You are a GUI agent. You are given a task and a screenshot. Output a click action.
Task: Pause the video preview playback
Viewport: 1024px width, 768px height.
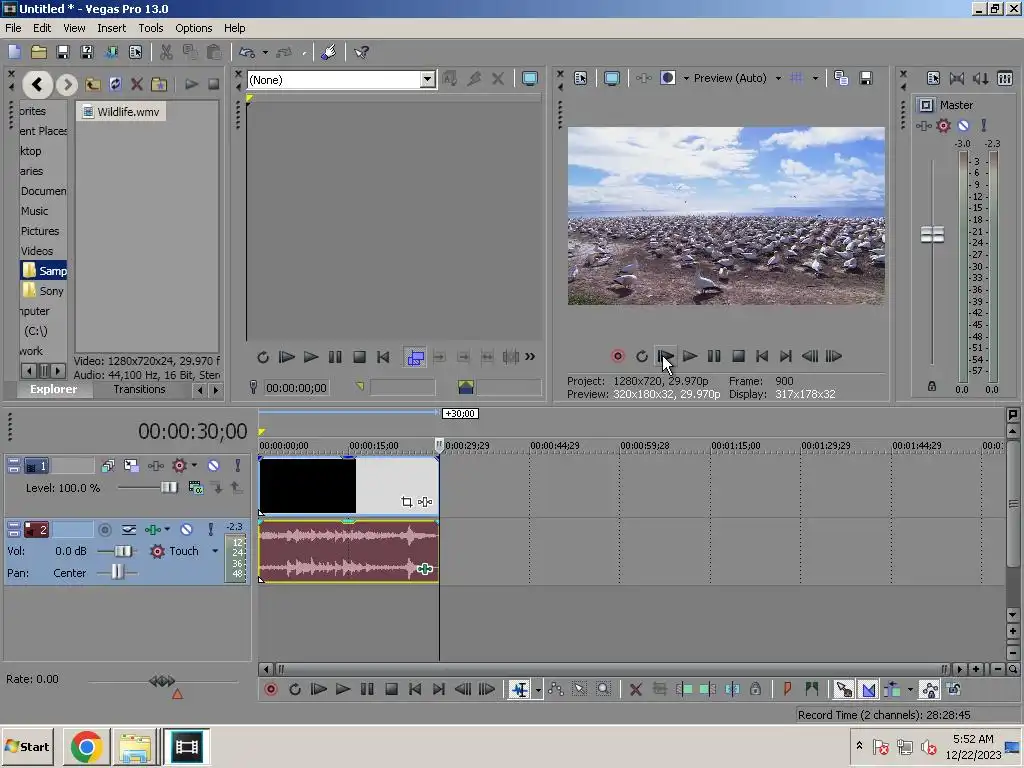click(x=714, y=356)
